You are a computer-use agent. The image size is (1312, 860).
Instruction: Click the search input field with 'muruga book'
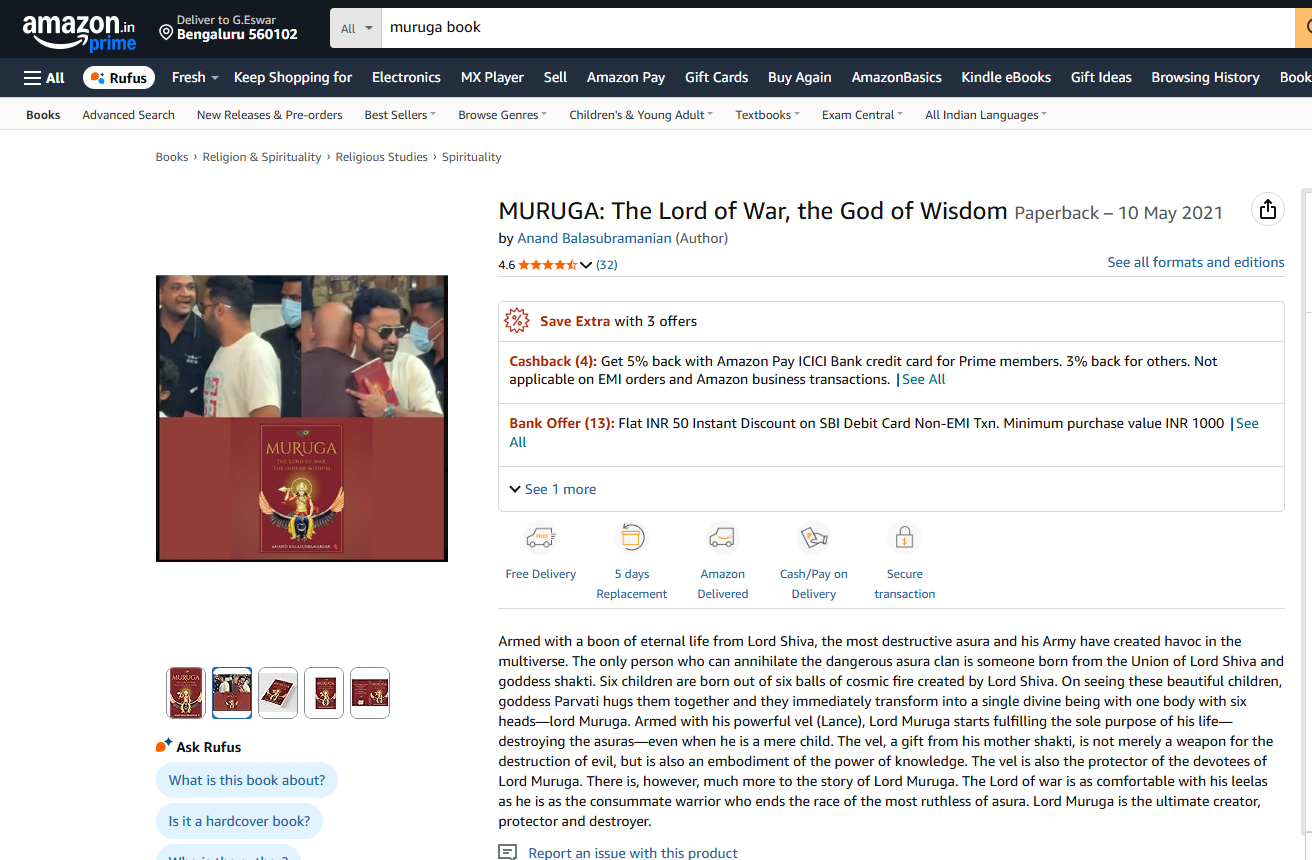point(838,28)
